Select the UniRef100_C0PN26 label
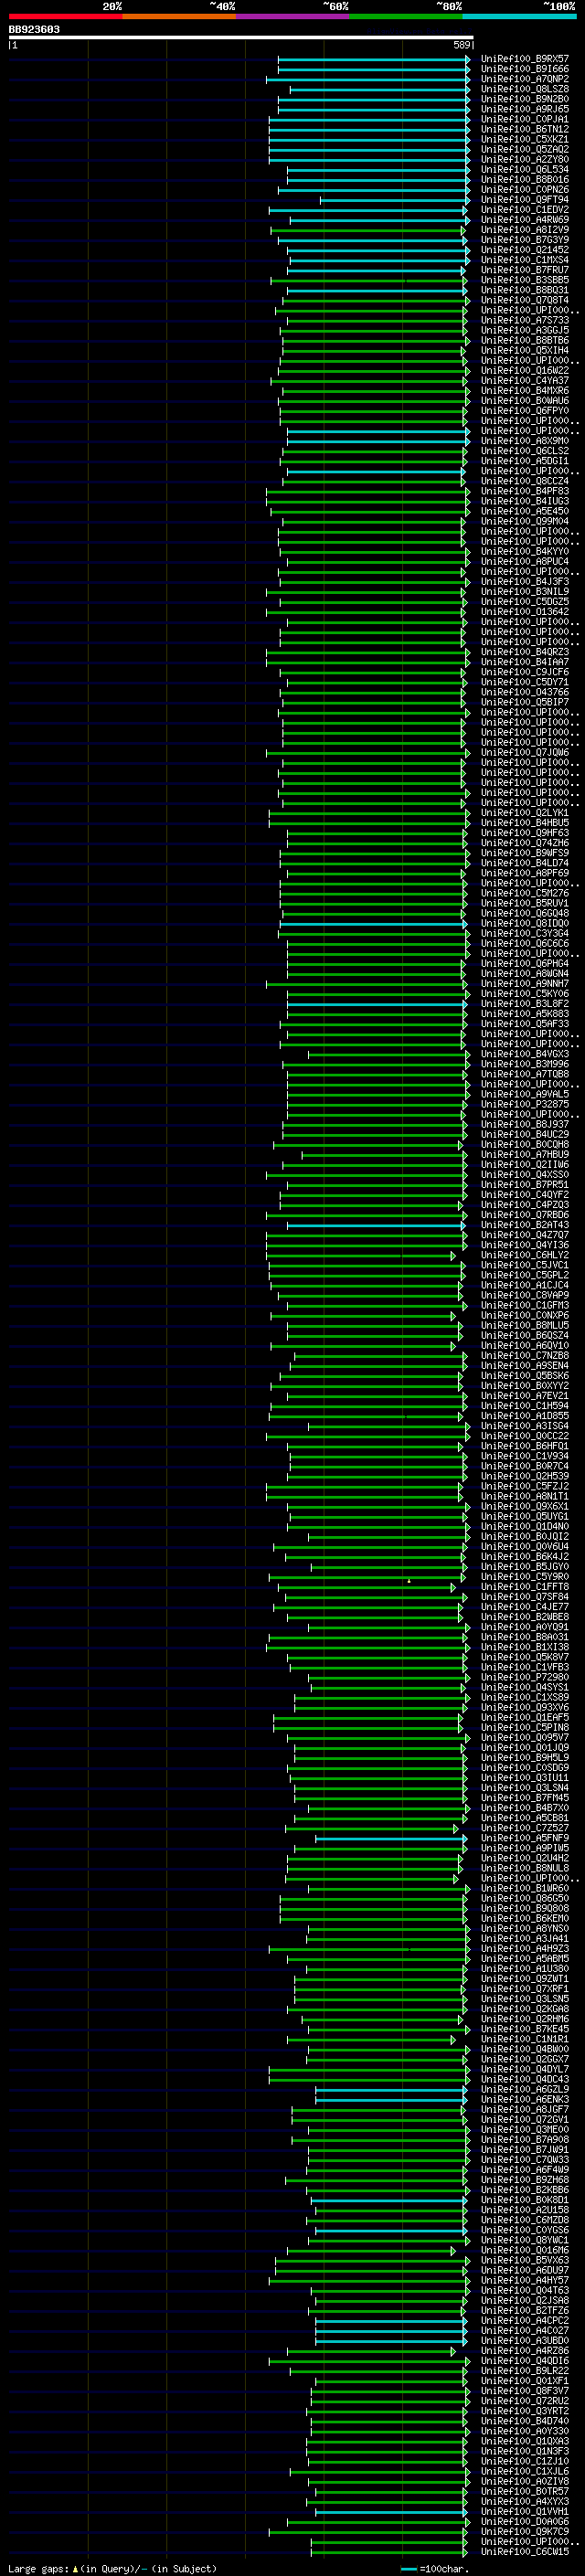Image resolution: width=585 pixels, height=2576 pixels. point(524,190)
